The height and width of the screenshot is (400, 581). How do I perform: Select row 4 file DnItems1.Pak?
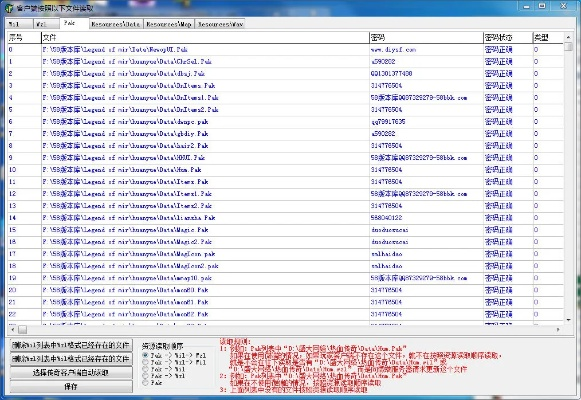(130, 98)
